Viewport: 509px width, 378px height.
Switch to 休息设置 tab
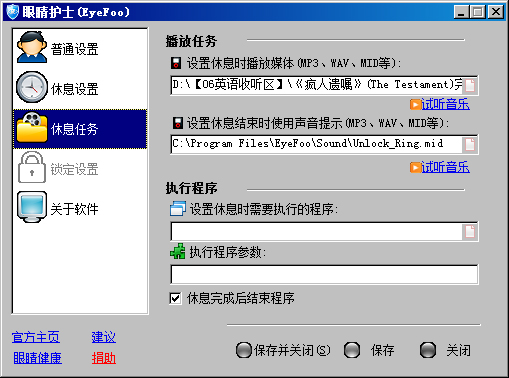[x=80, y=89]
